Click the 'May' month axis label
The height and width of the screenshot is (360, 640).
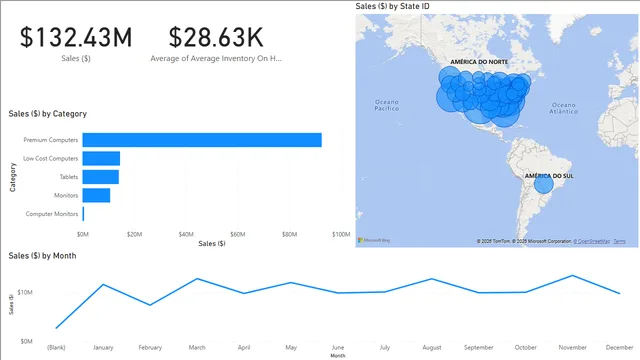coord(291,347)
